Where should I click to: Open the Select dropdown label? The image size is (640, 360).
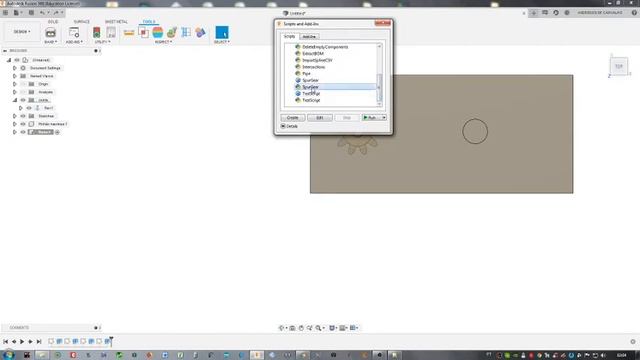(x=222, y=42)
